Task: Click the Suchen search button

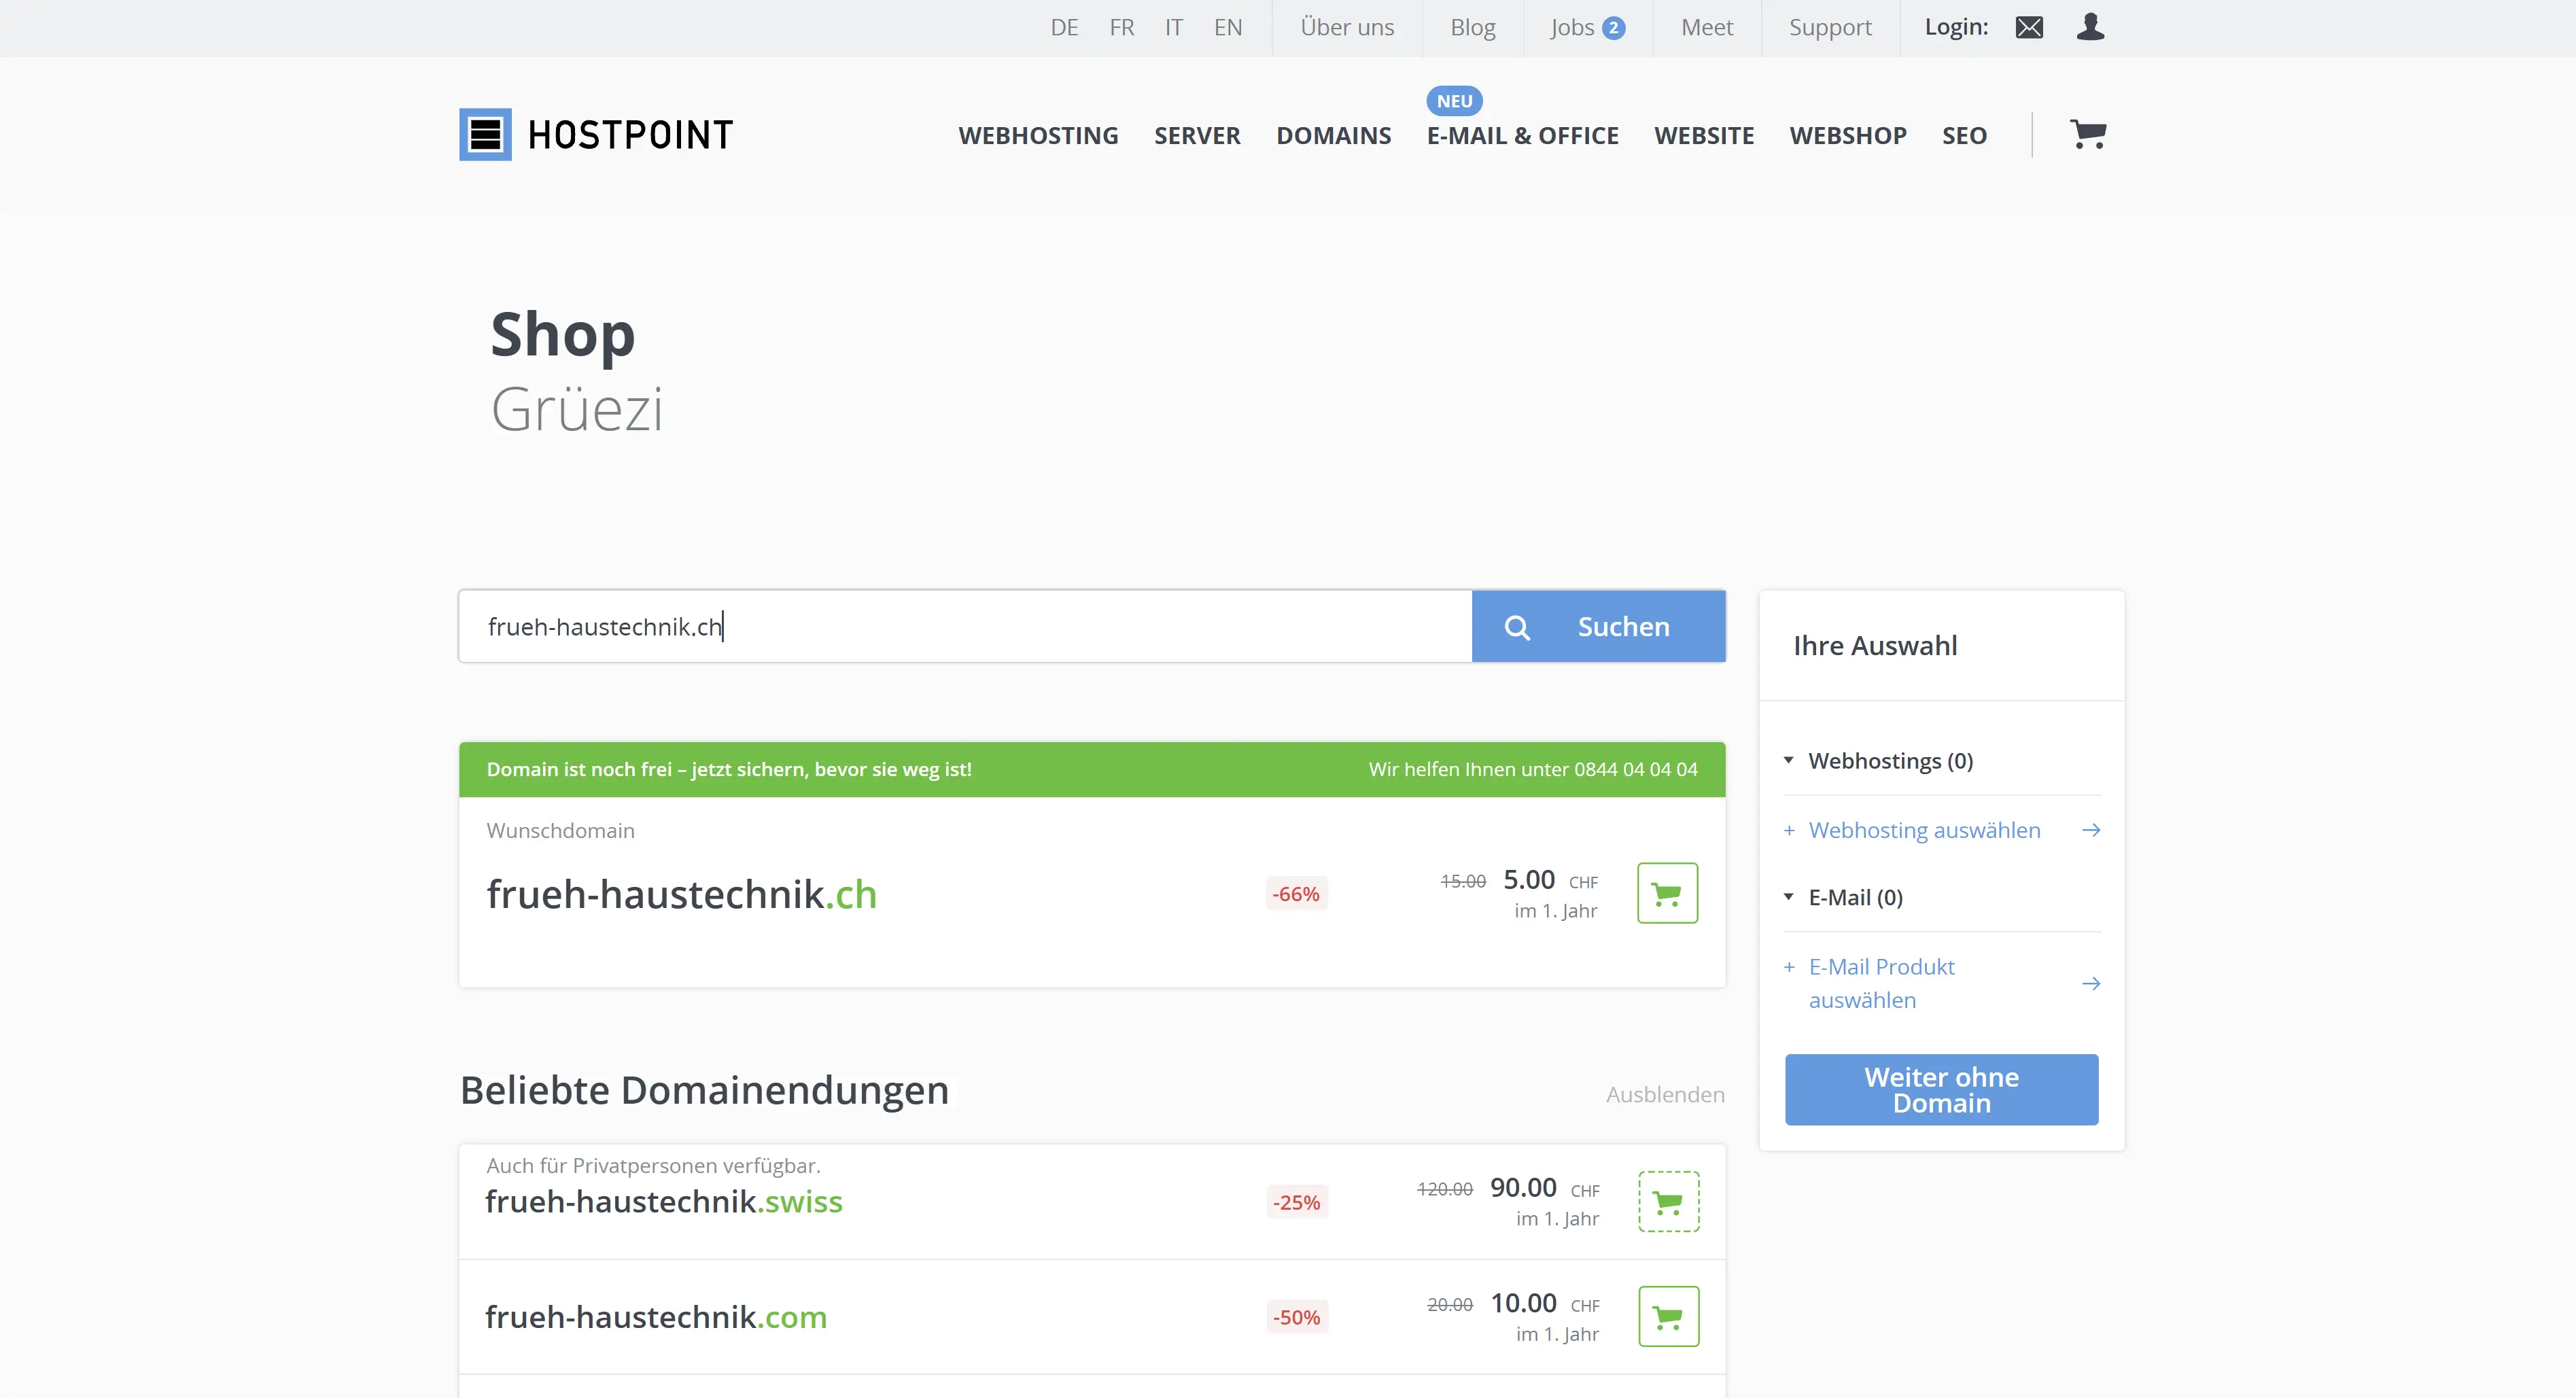Action: 1598,626
